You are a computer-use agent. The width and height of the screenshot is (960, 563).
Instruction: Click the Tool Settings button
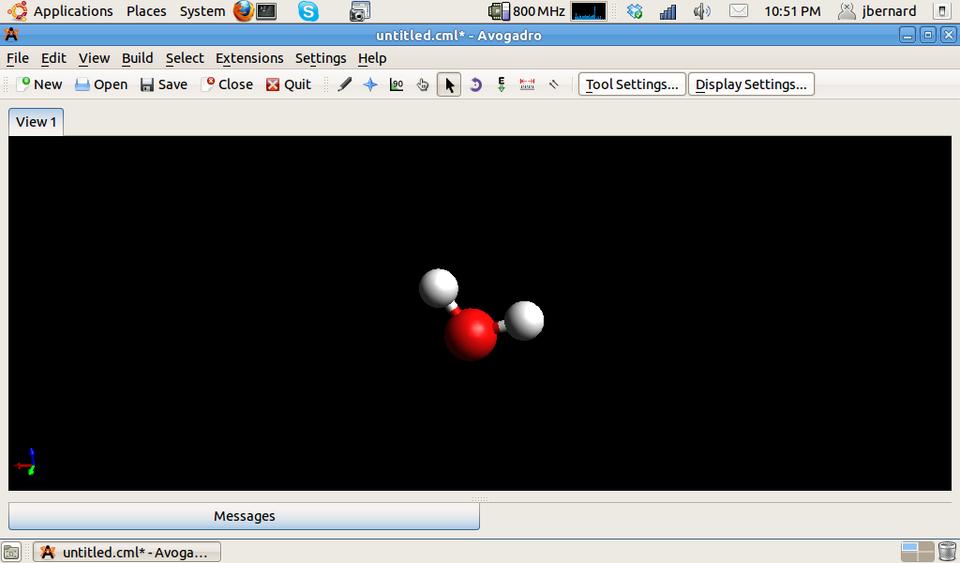pyautogui.click(x=632, y=85)
